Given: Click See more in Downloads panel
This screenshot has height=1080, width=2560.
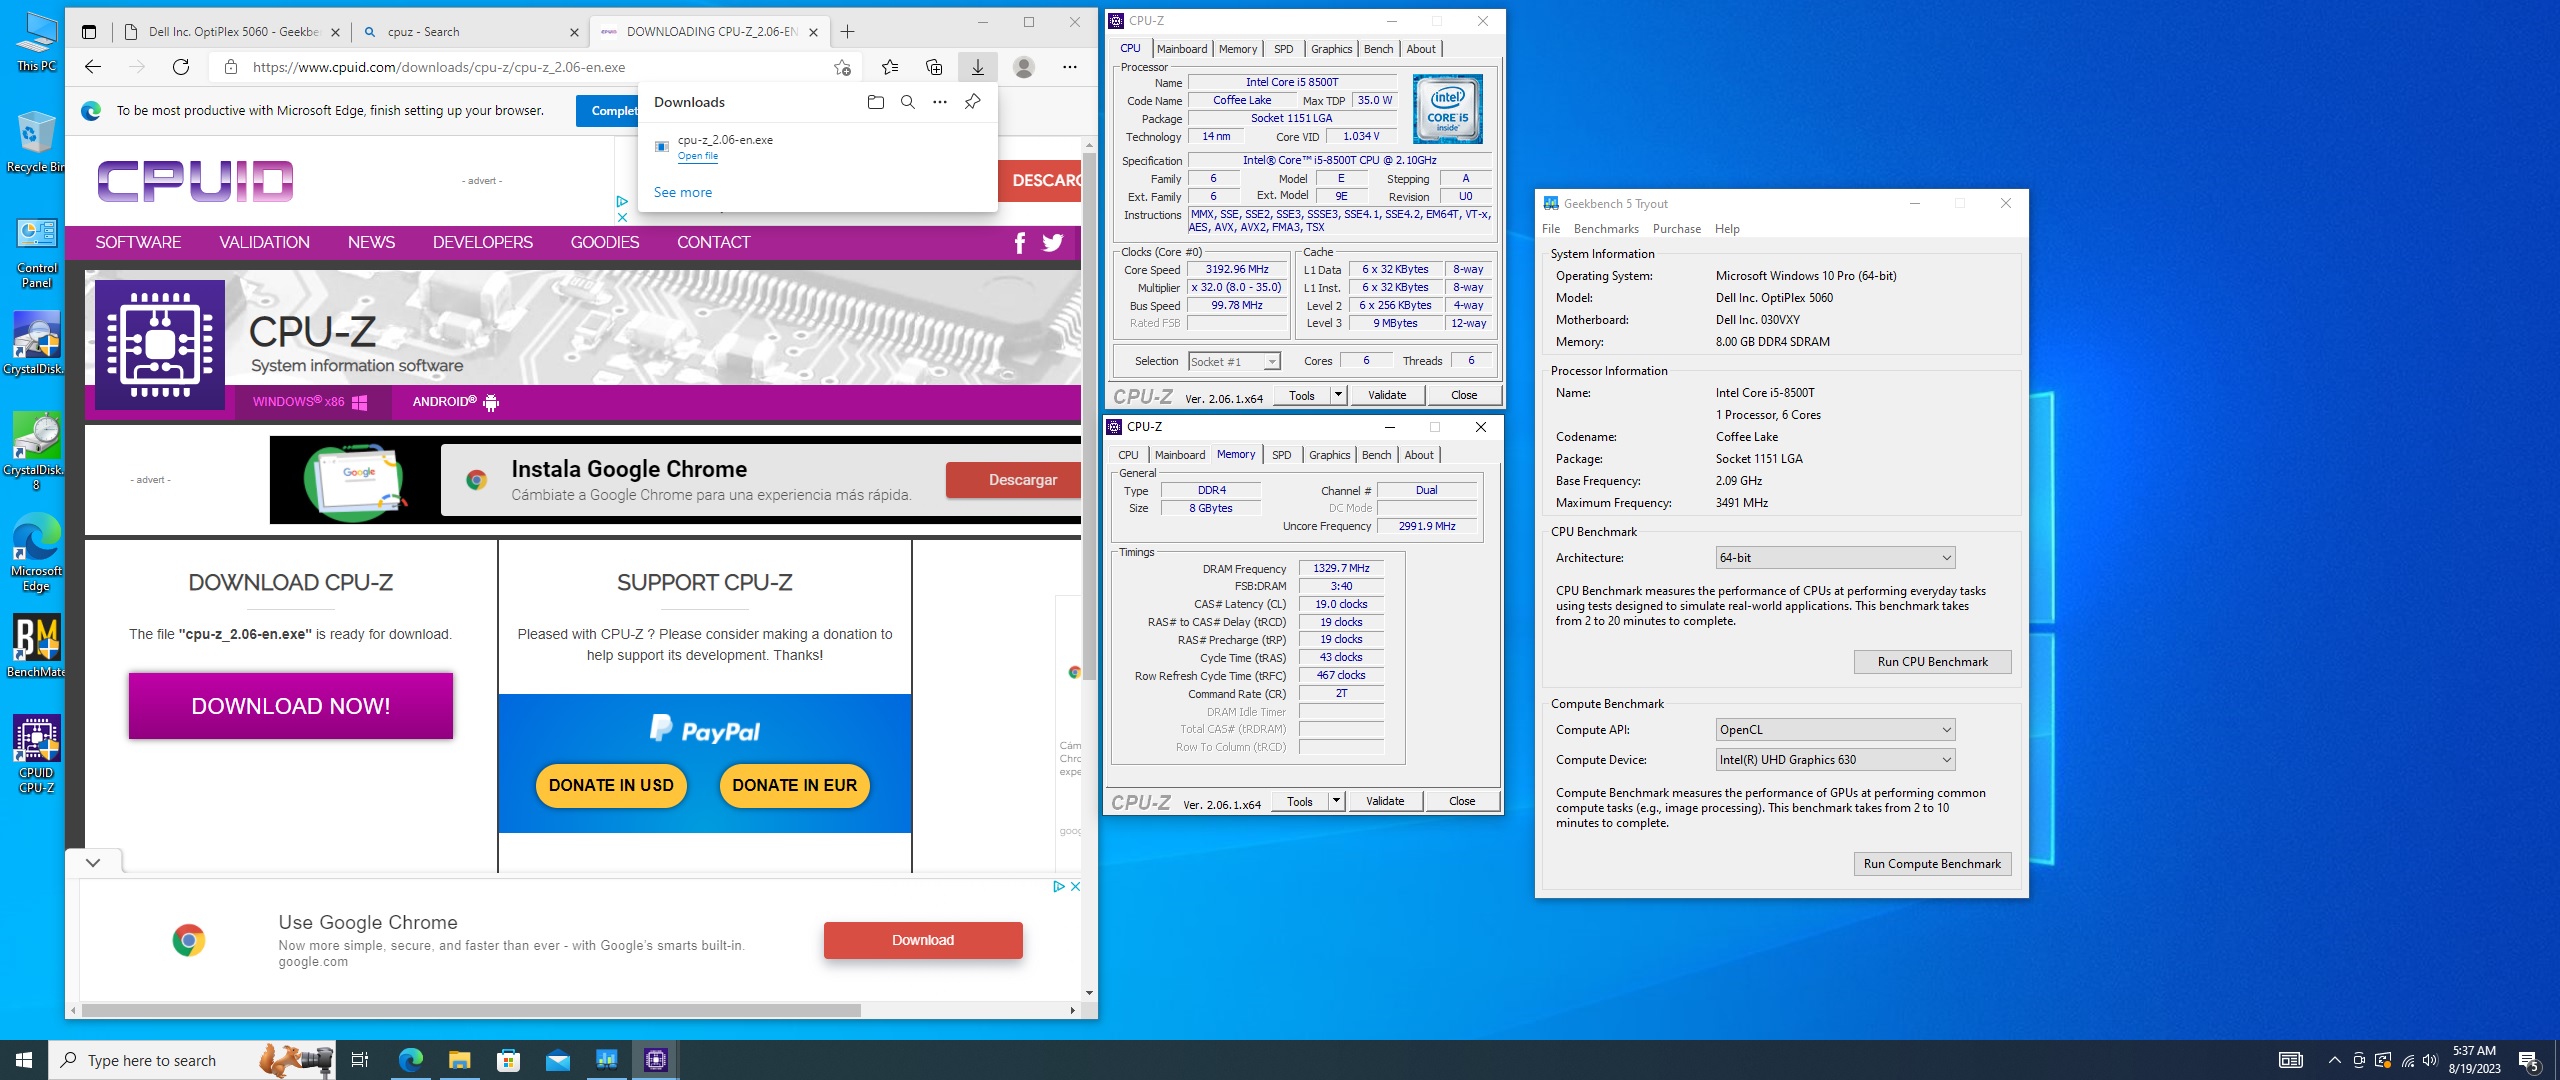Looking at the screenshot, I should [x=683, y=192].
